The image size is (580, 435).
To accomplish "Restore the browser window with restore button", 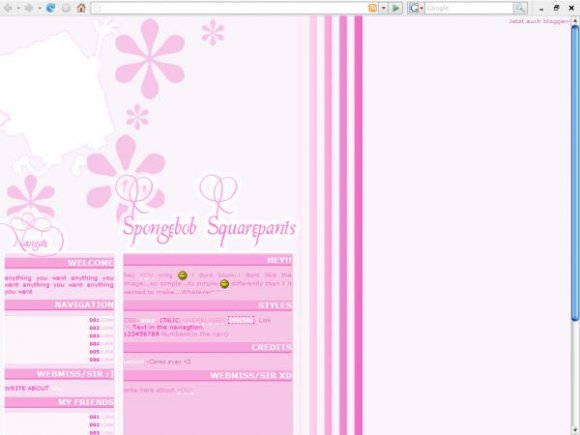I will (x=556, y=8).
